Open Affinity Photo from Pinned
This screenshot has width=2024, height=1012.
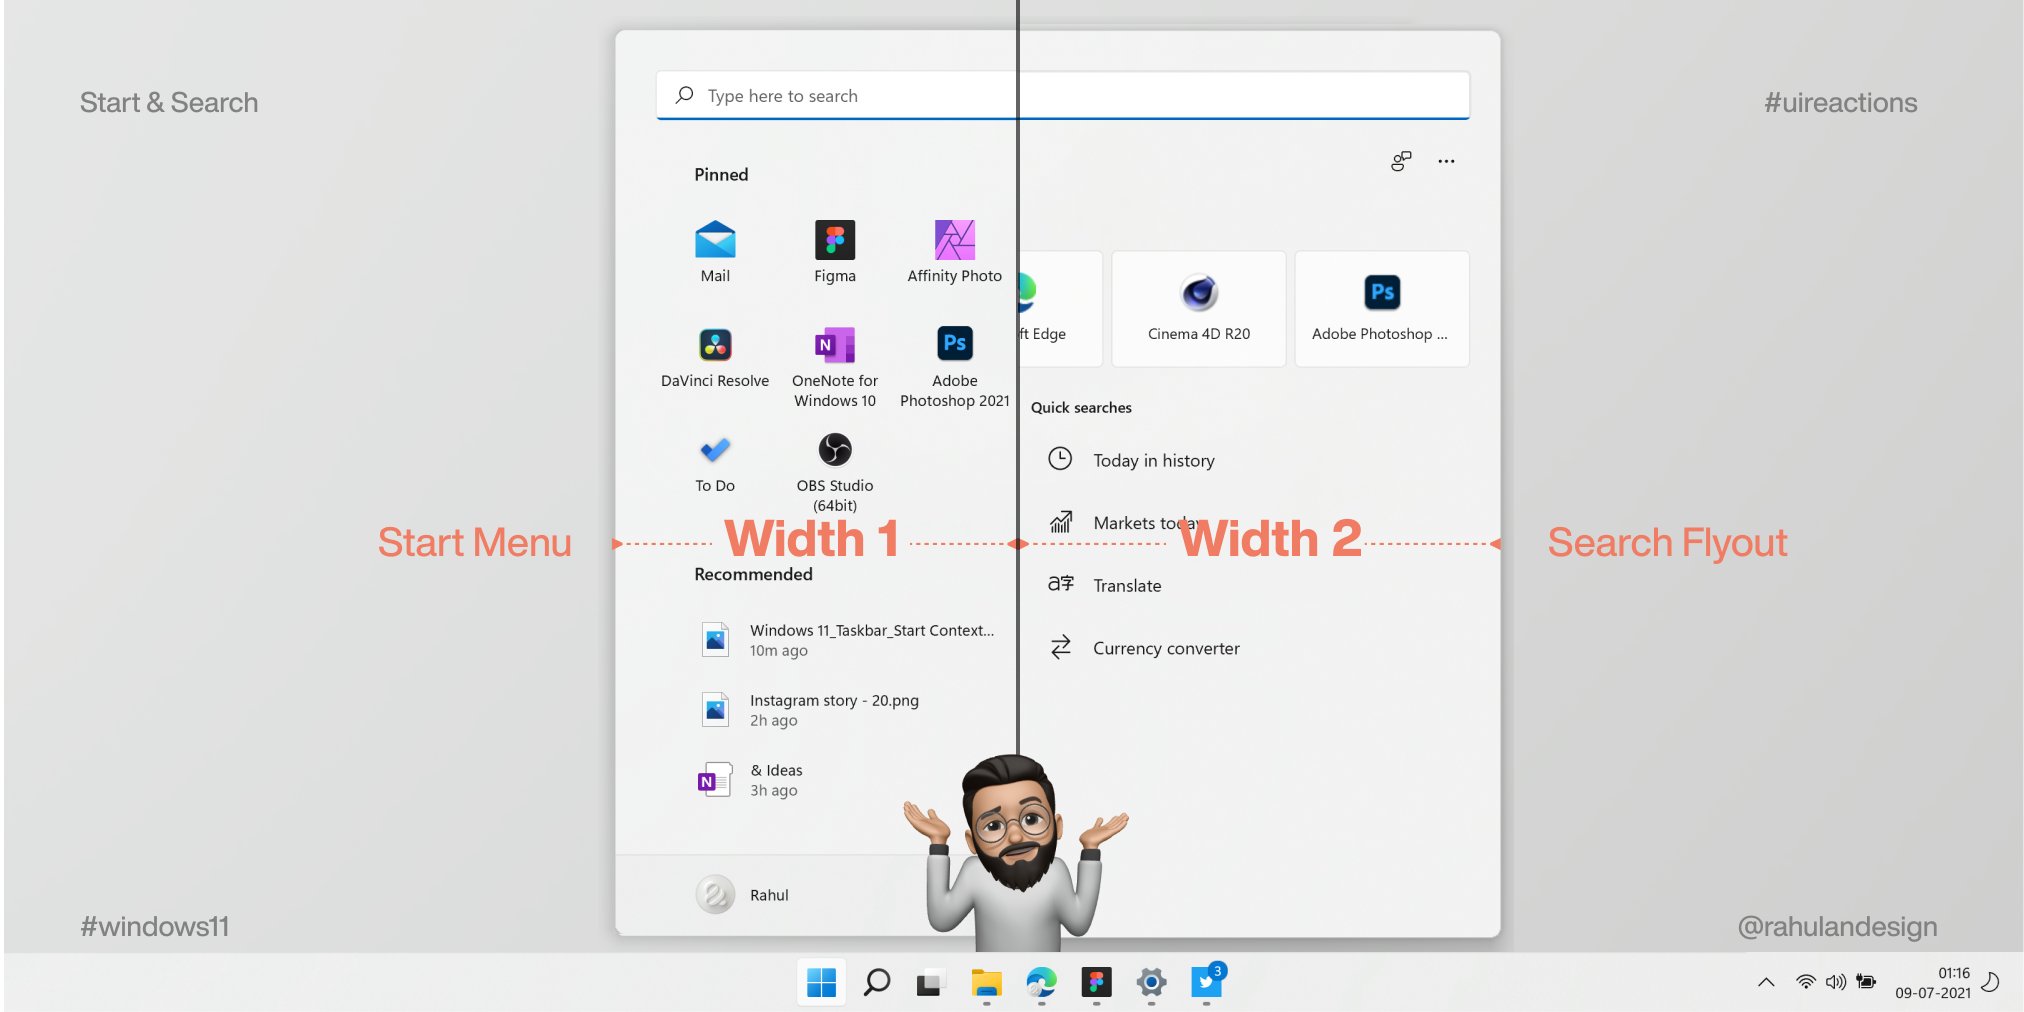pos(955,252)
